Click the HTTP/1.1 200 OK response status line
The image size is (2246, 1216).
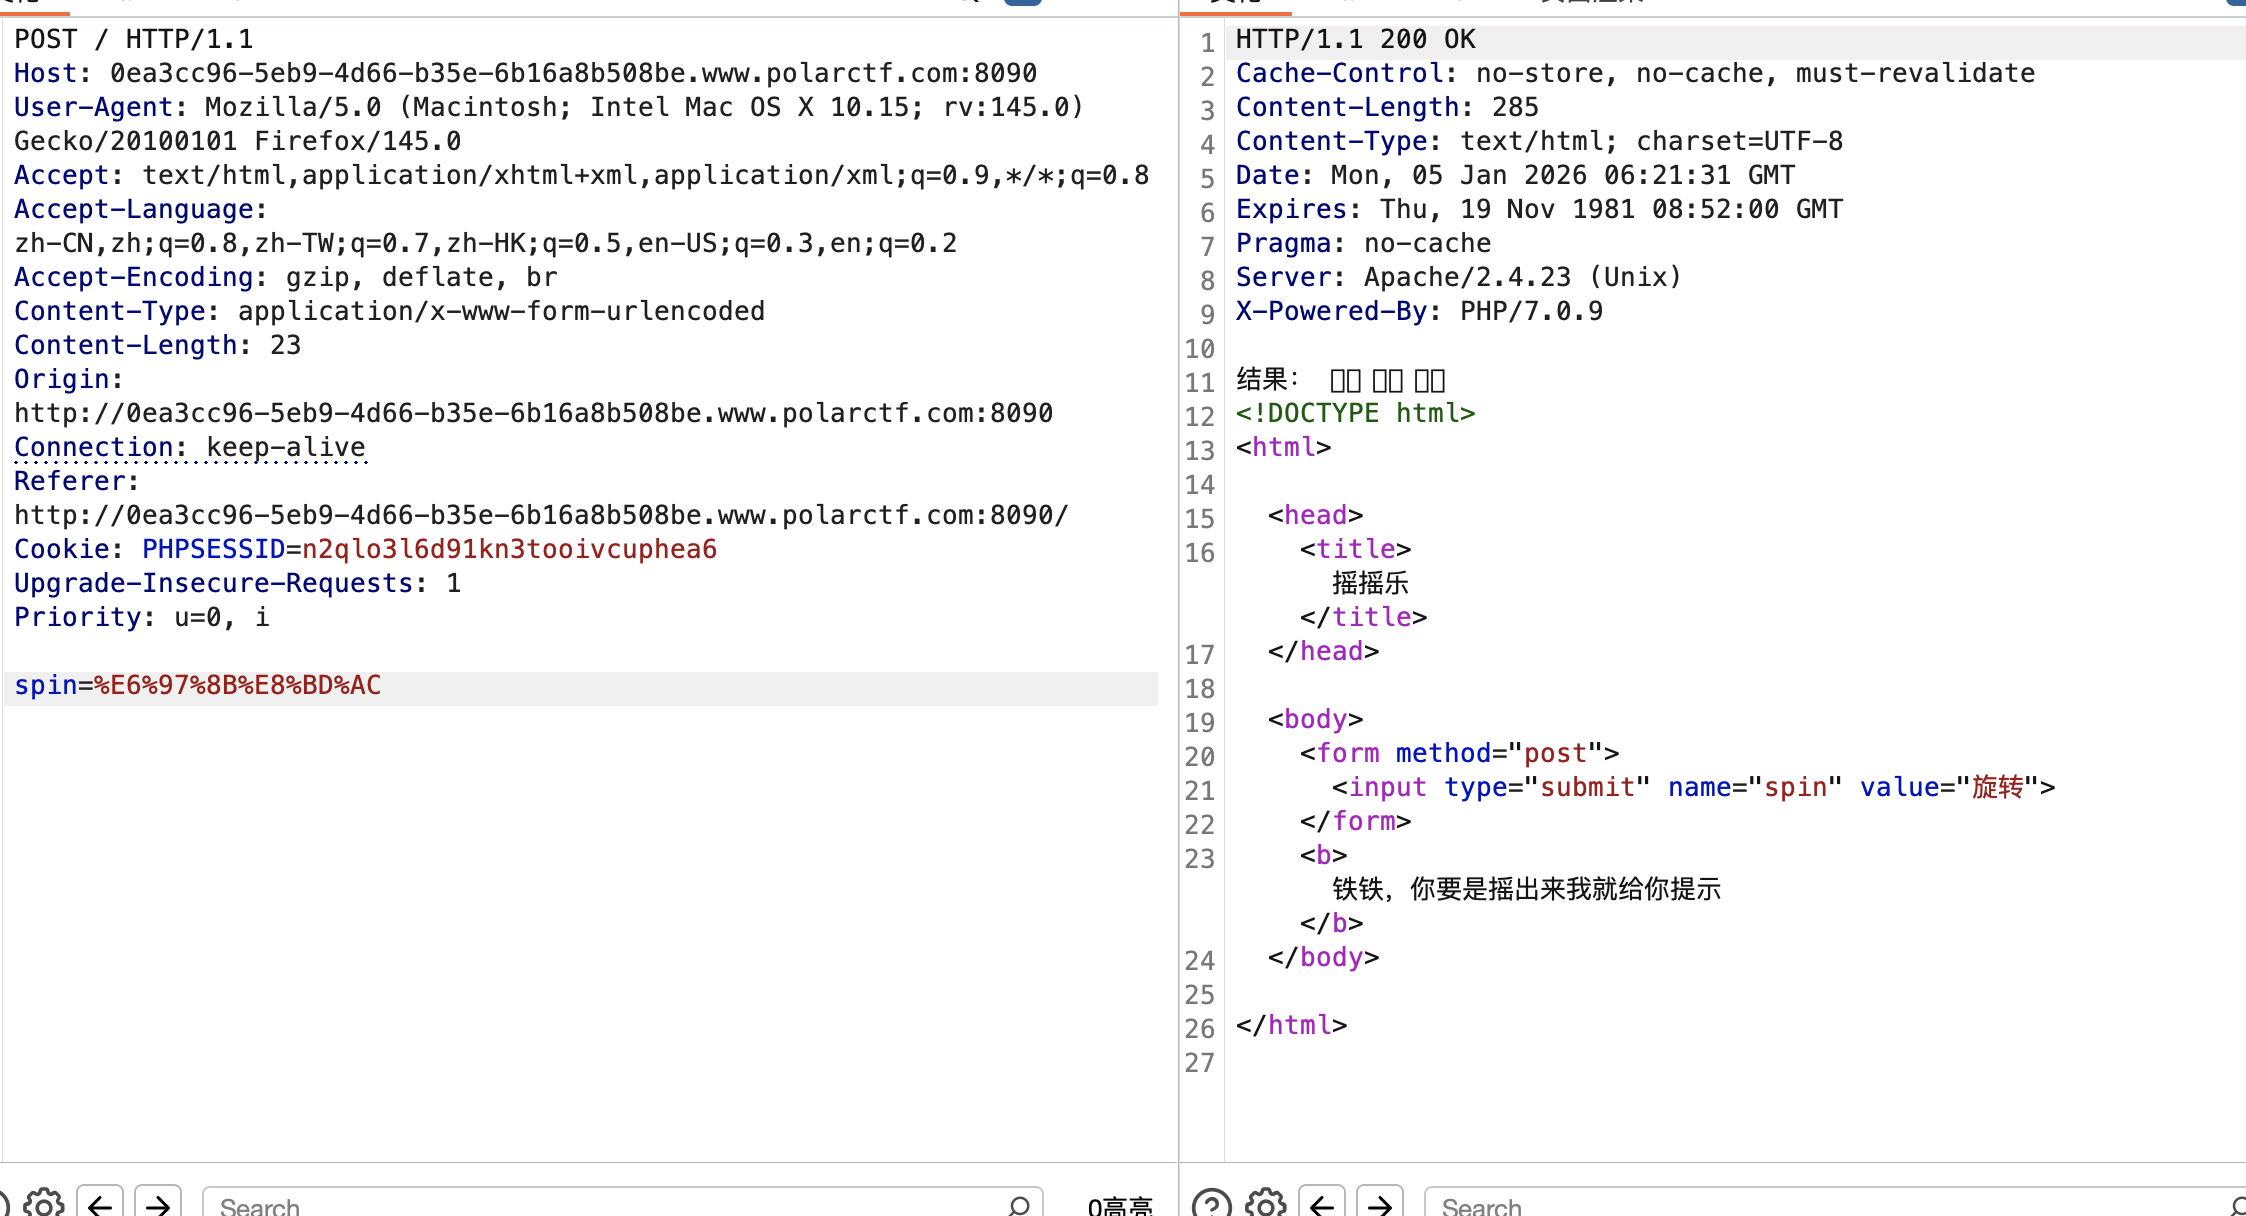pyautogui.click(x=1355, y=40)
